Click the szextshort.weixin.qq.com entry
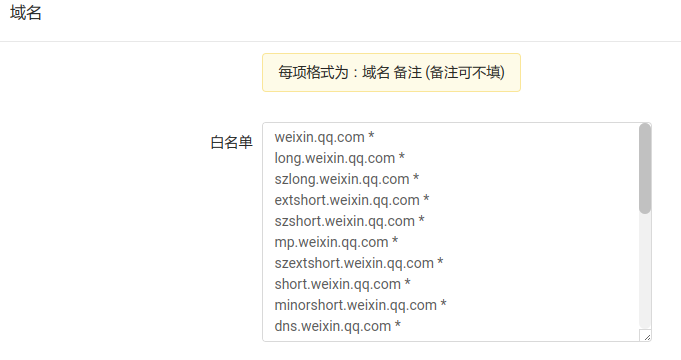 [359, 263]
